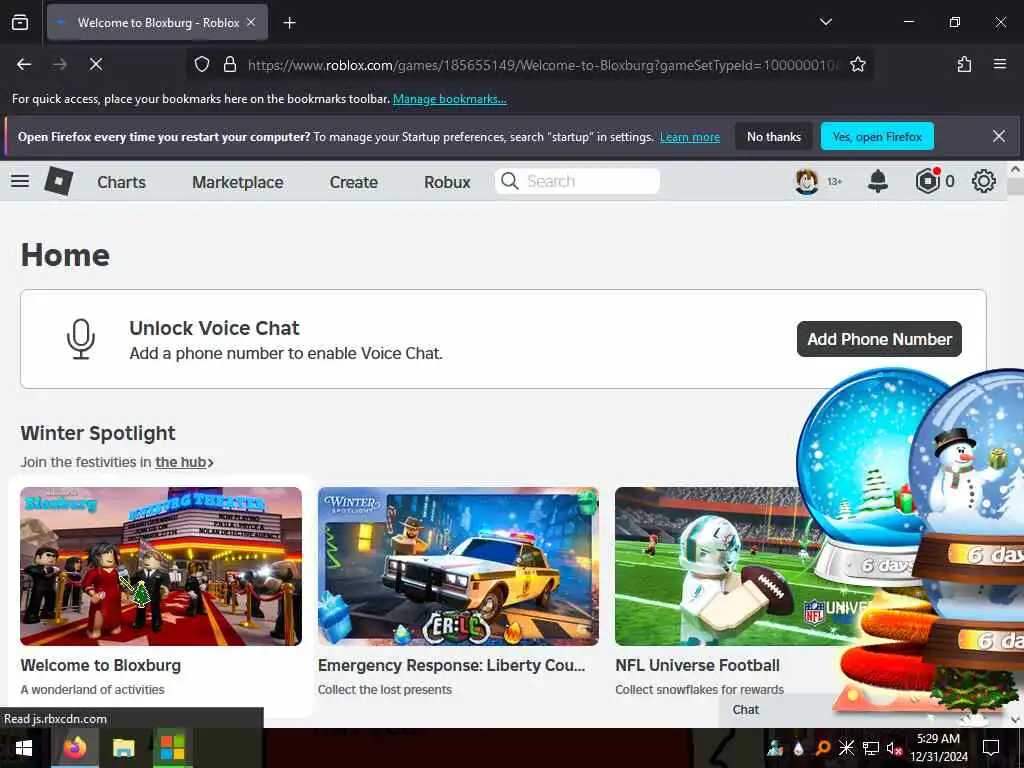Open Roblox settings gear icon
The width and height of the screenshot is (1024, 768).
(984, 181)
